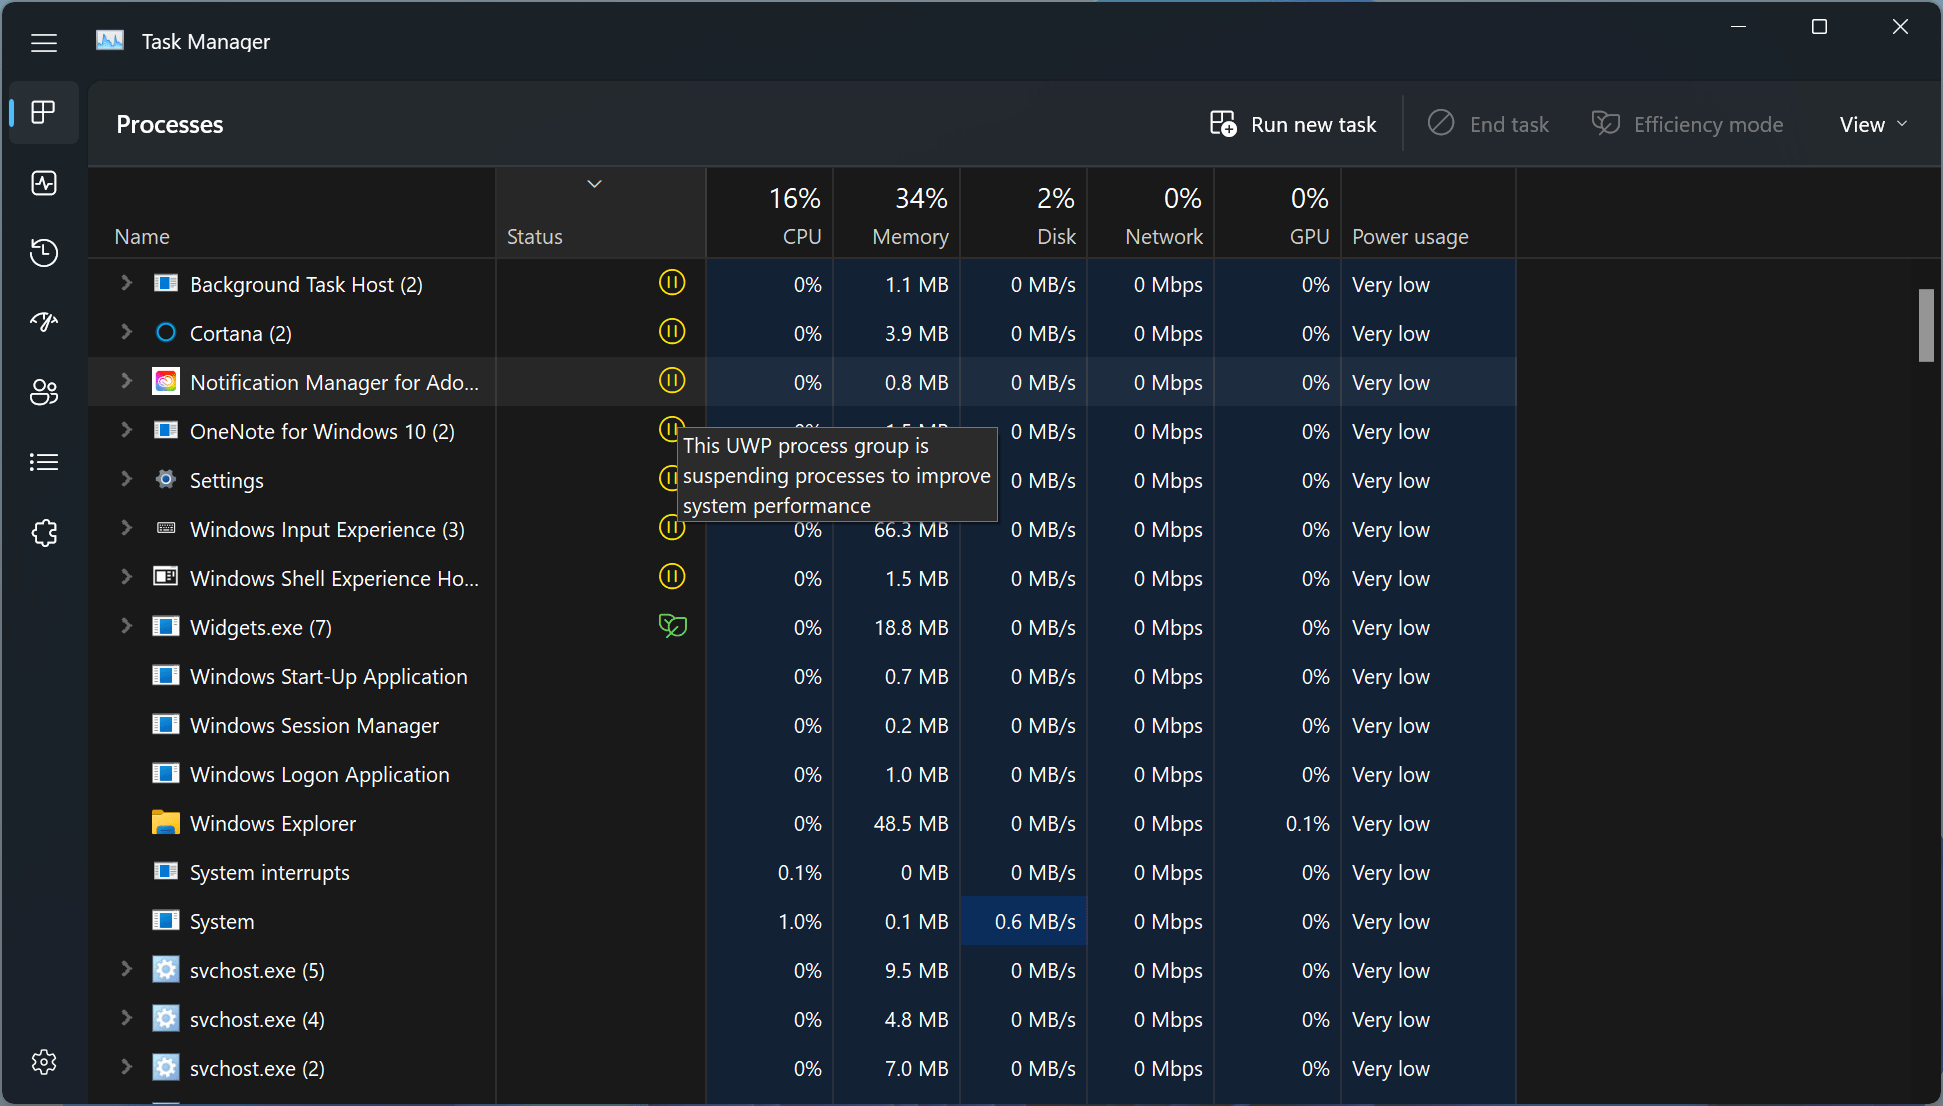Click the Widgets.exe efficiency mode leaf icon
This screenshot has width=1943, height=1106.
tap(672, 627)
